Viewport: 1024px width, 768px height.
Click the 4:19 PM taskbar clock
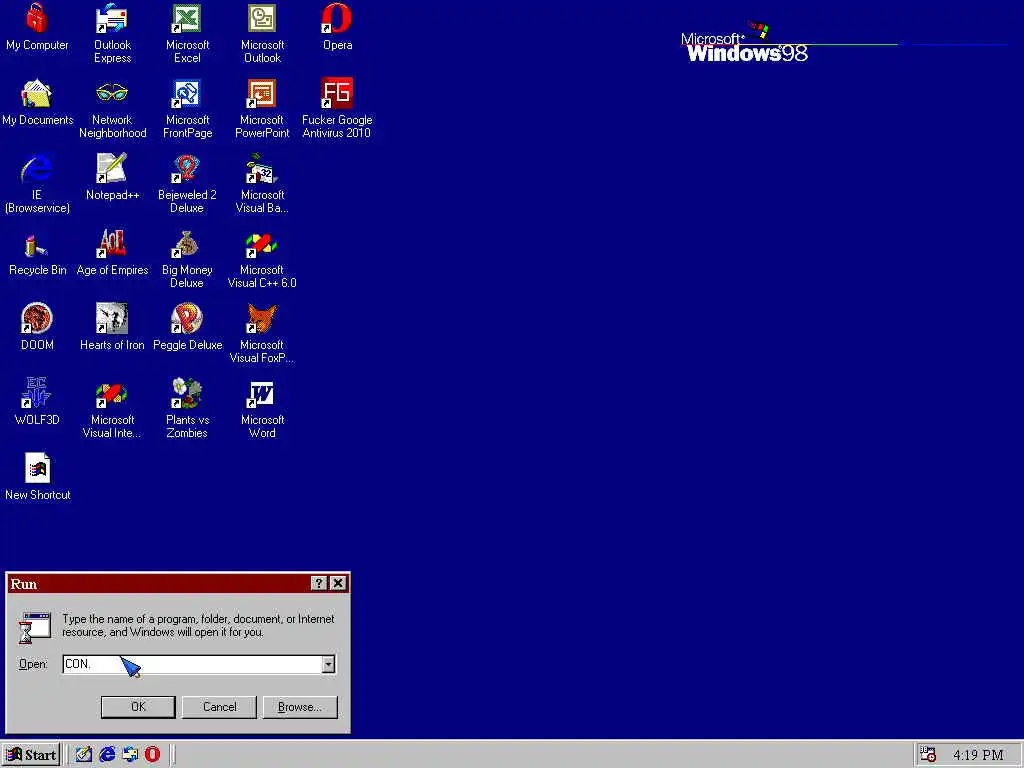point(978,755)
